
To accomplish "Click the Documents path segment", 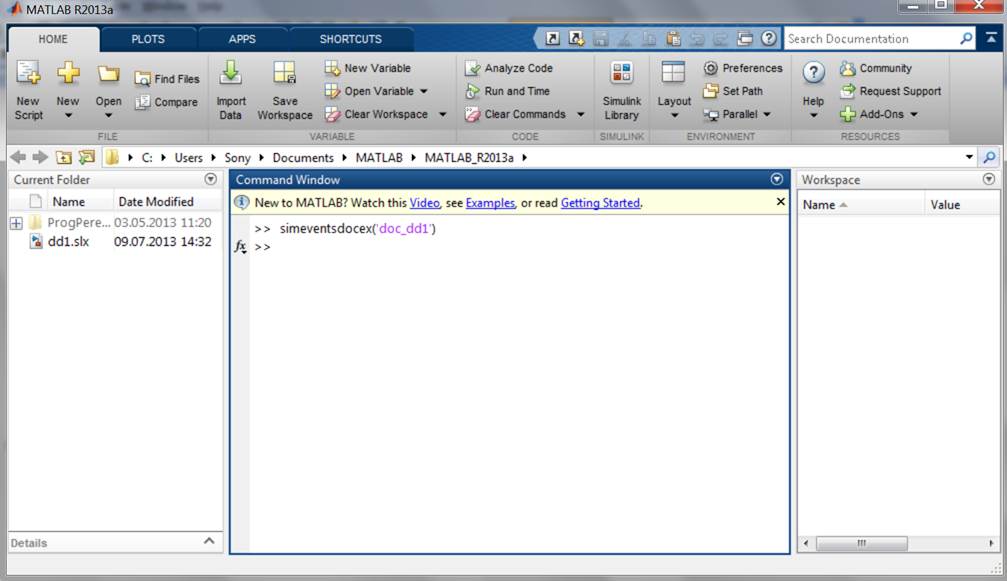I will coord(302,158).
